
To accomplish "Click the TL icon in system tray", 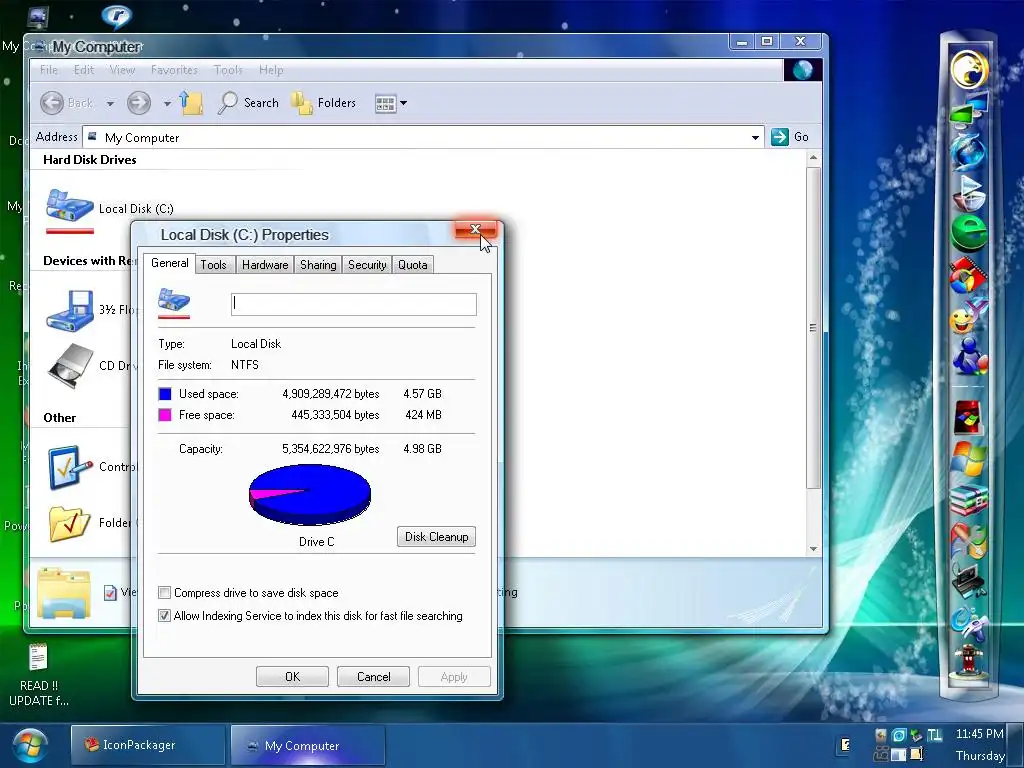I will (935, 735).
